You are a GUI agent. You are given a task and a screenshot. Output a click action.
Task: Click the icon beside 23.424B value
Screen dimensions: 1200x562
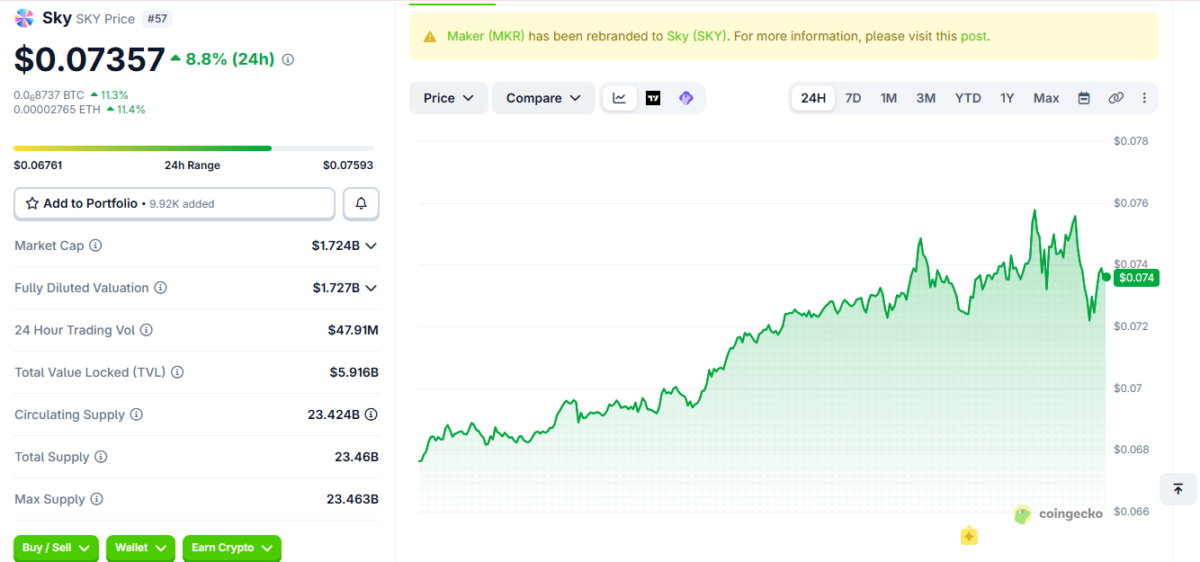(x=371, y=415)
